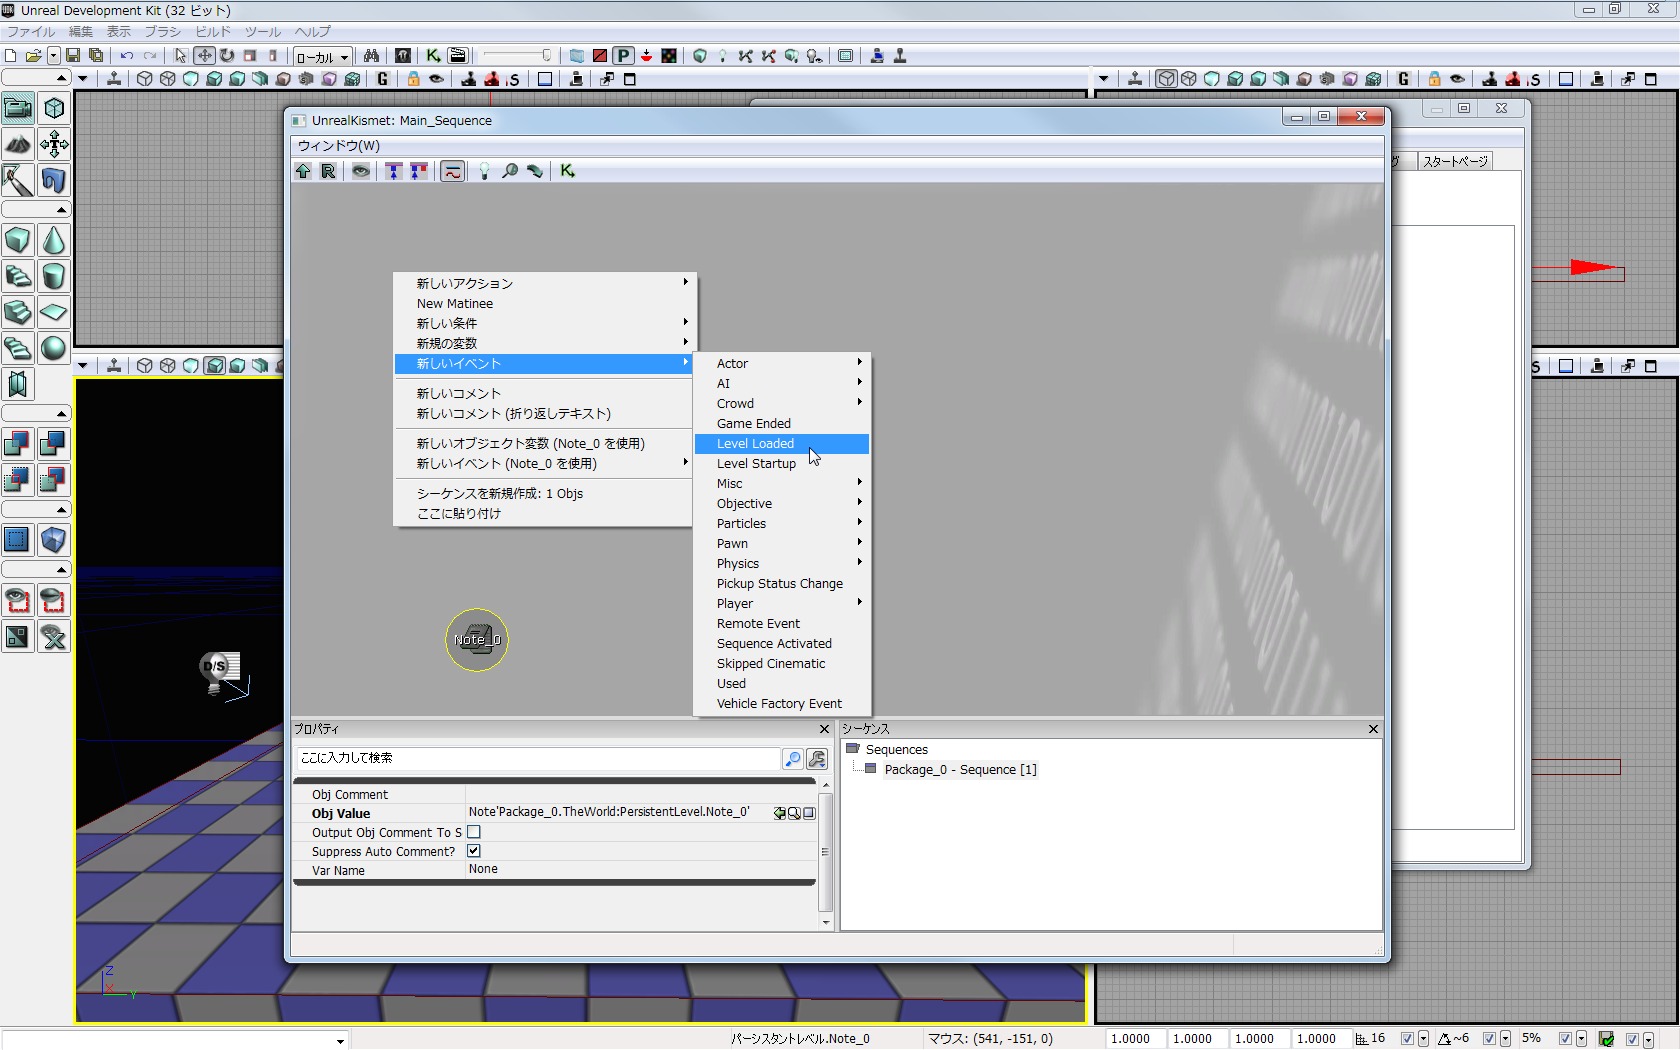Click the save floppy disk icon
The image size is (1680, 1050).
pyautogui.click(x=73, y=56)
